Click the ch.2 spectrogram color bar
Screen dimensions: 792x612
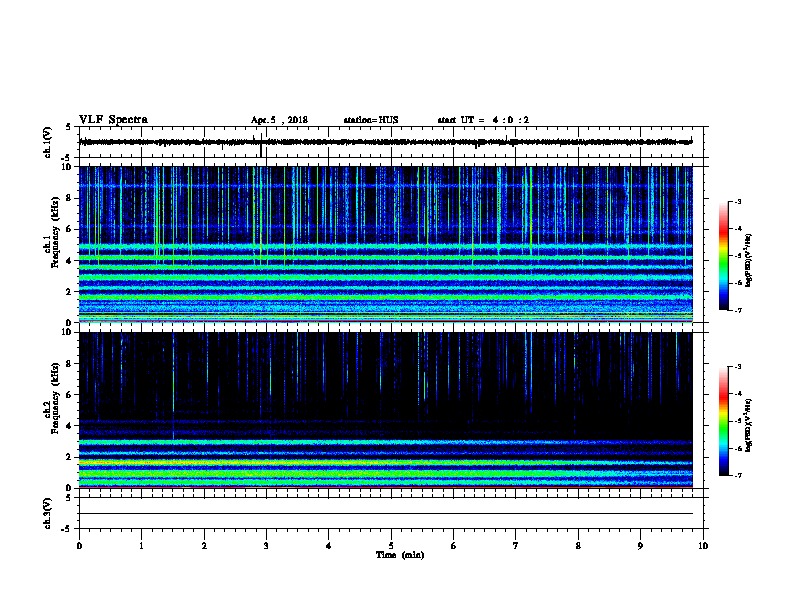(x=723, y=421)
